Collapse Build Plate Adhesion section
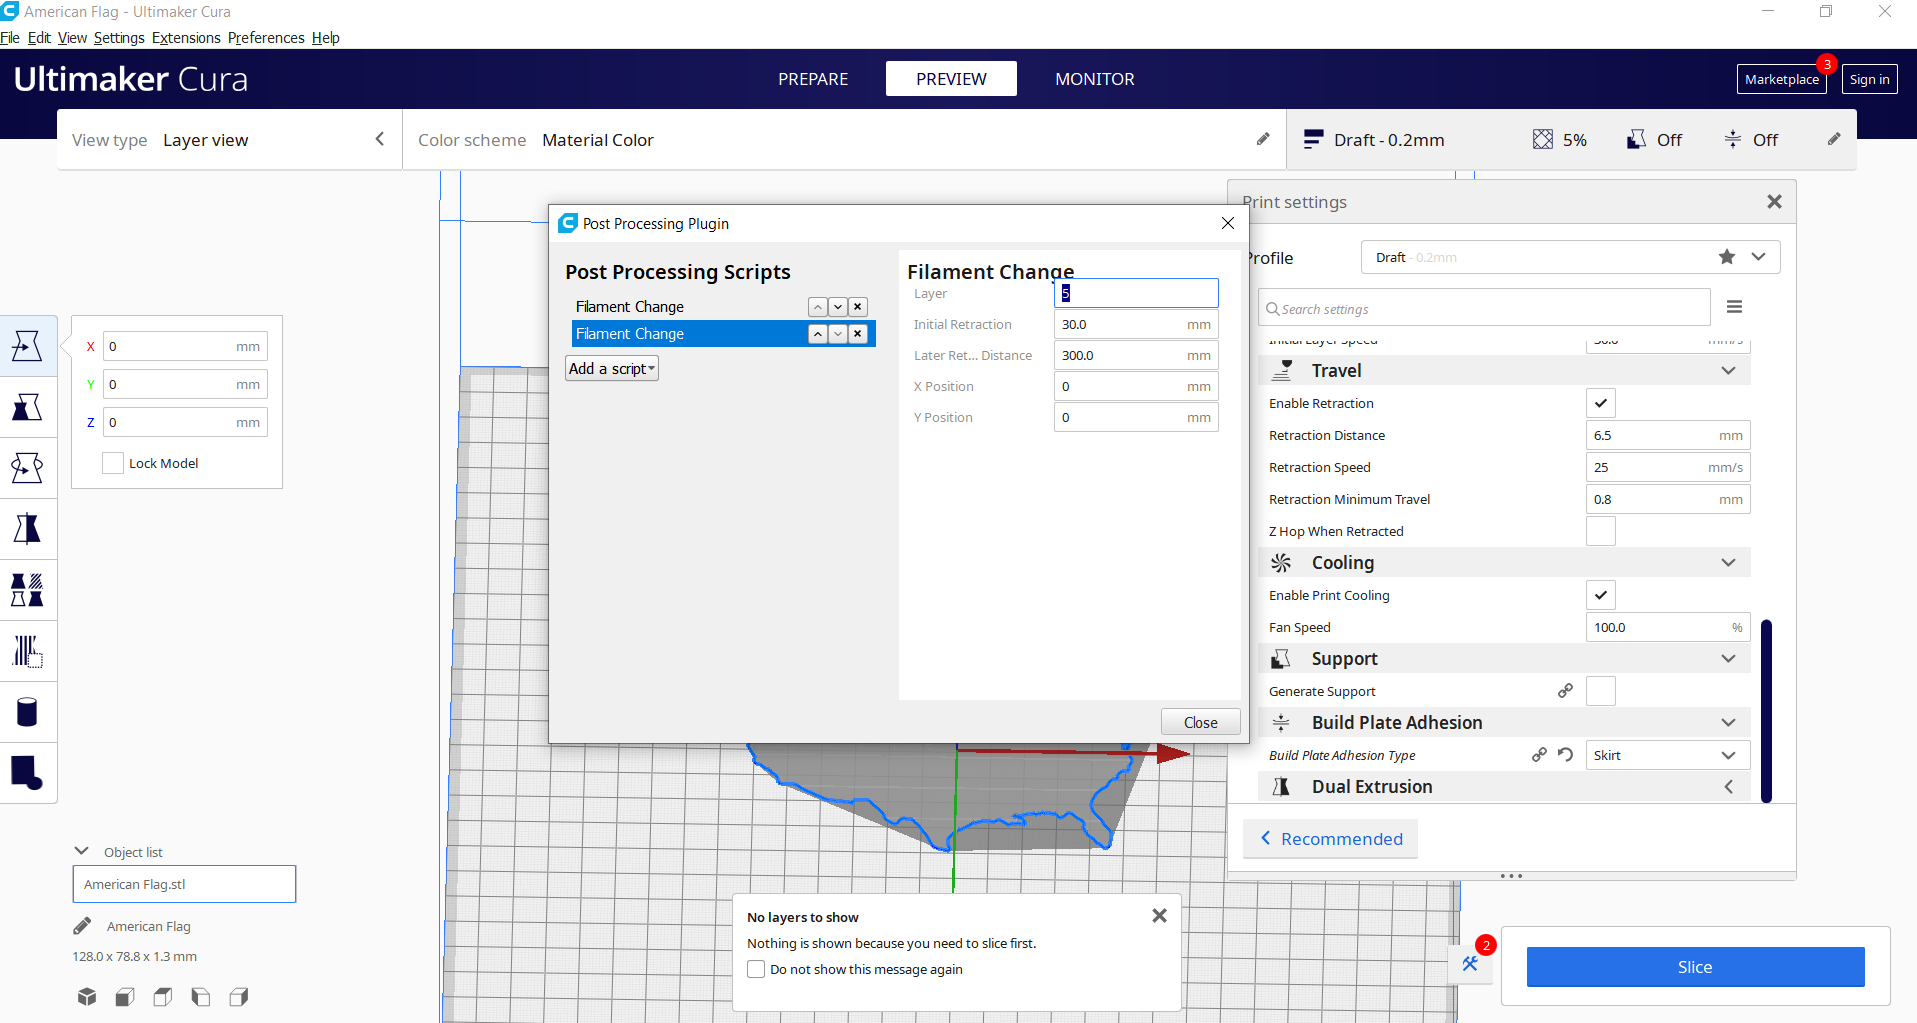 (x=1728, y=723)
